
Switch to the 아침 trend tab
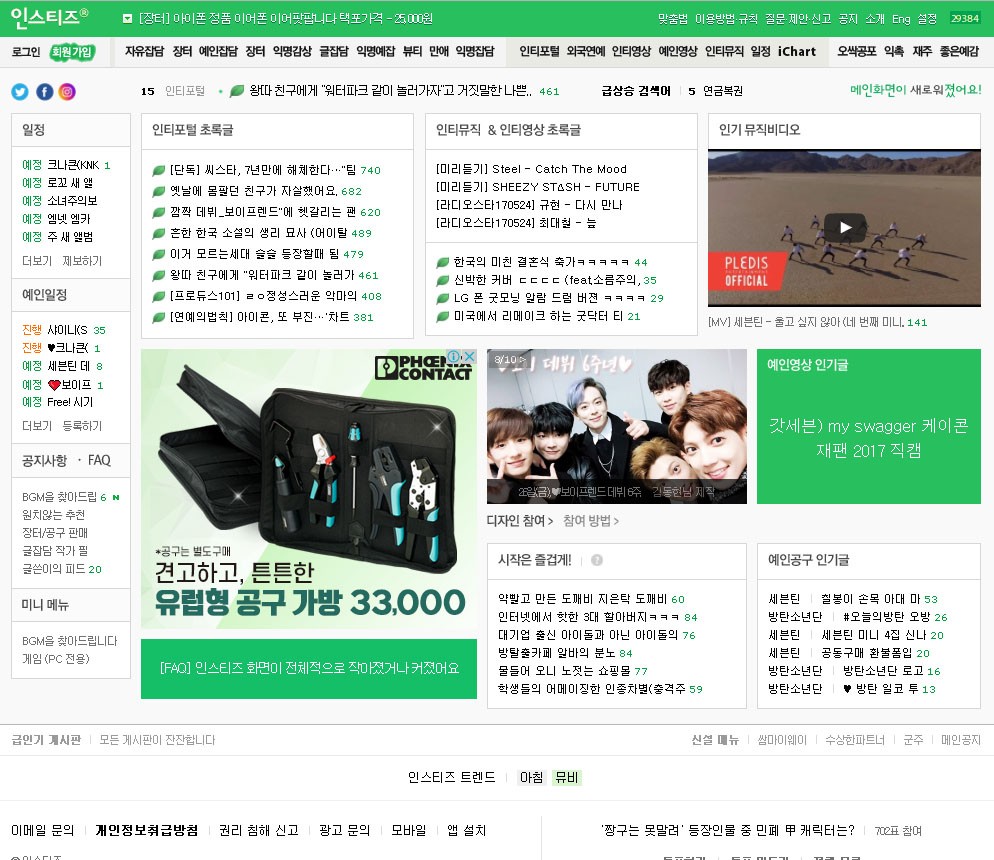coord(531,777)
